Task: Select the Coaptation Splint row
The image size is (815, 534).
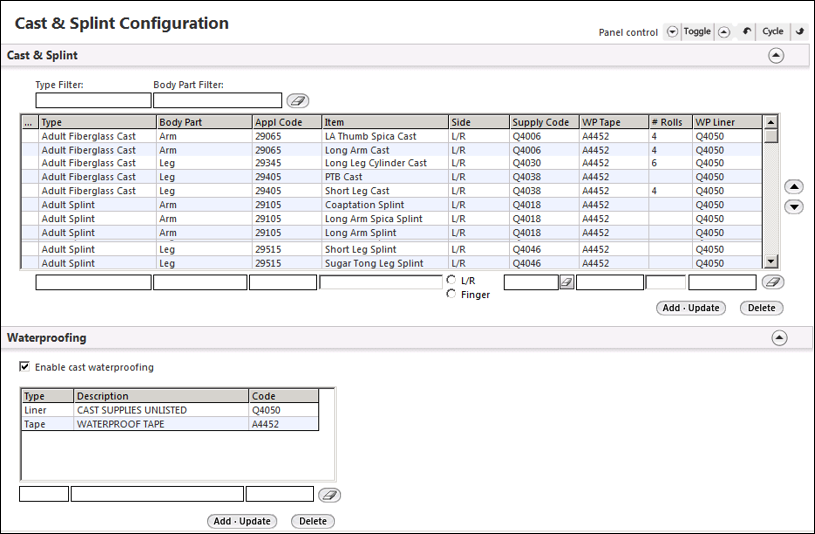Action: tap(392, 205)
